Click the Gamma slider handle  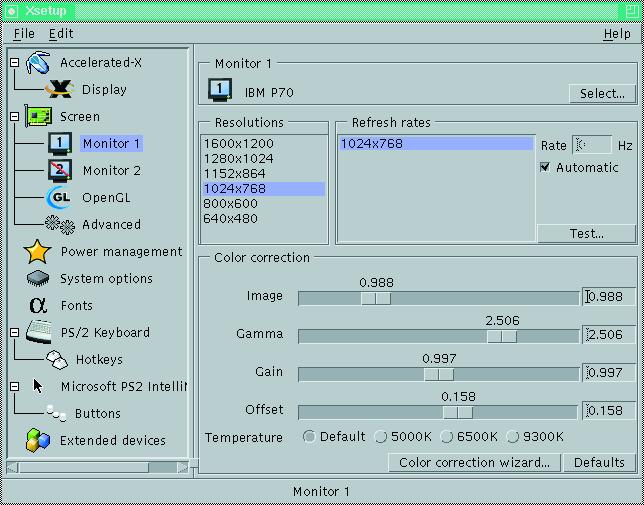pyautogui.click(x=501, y=336)
